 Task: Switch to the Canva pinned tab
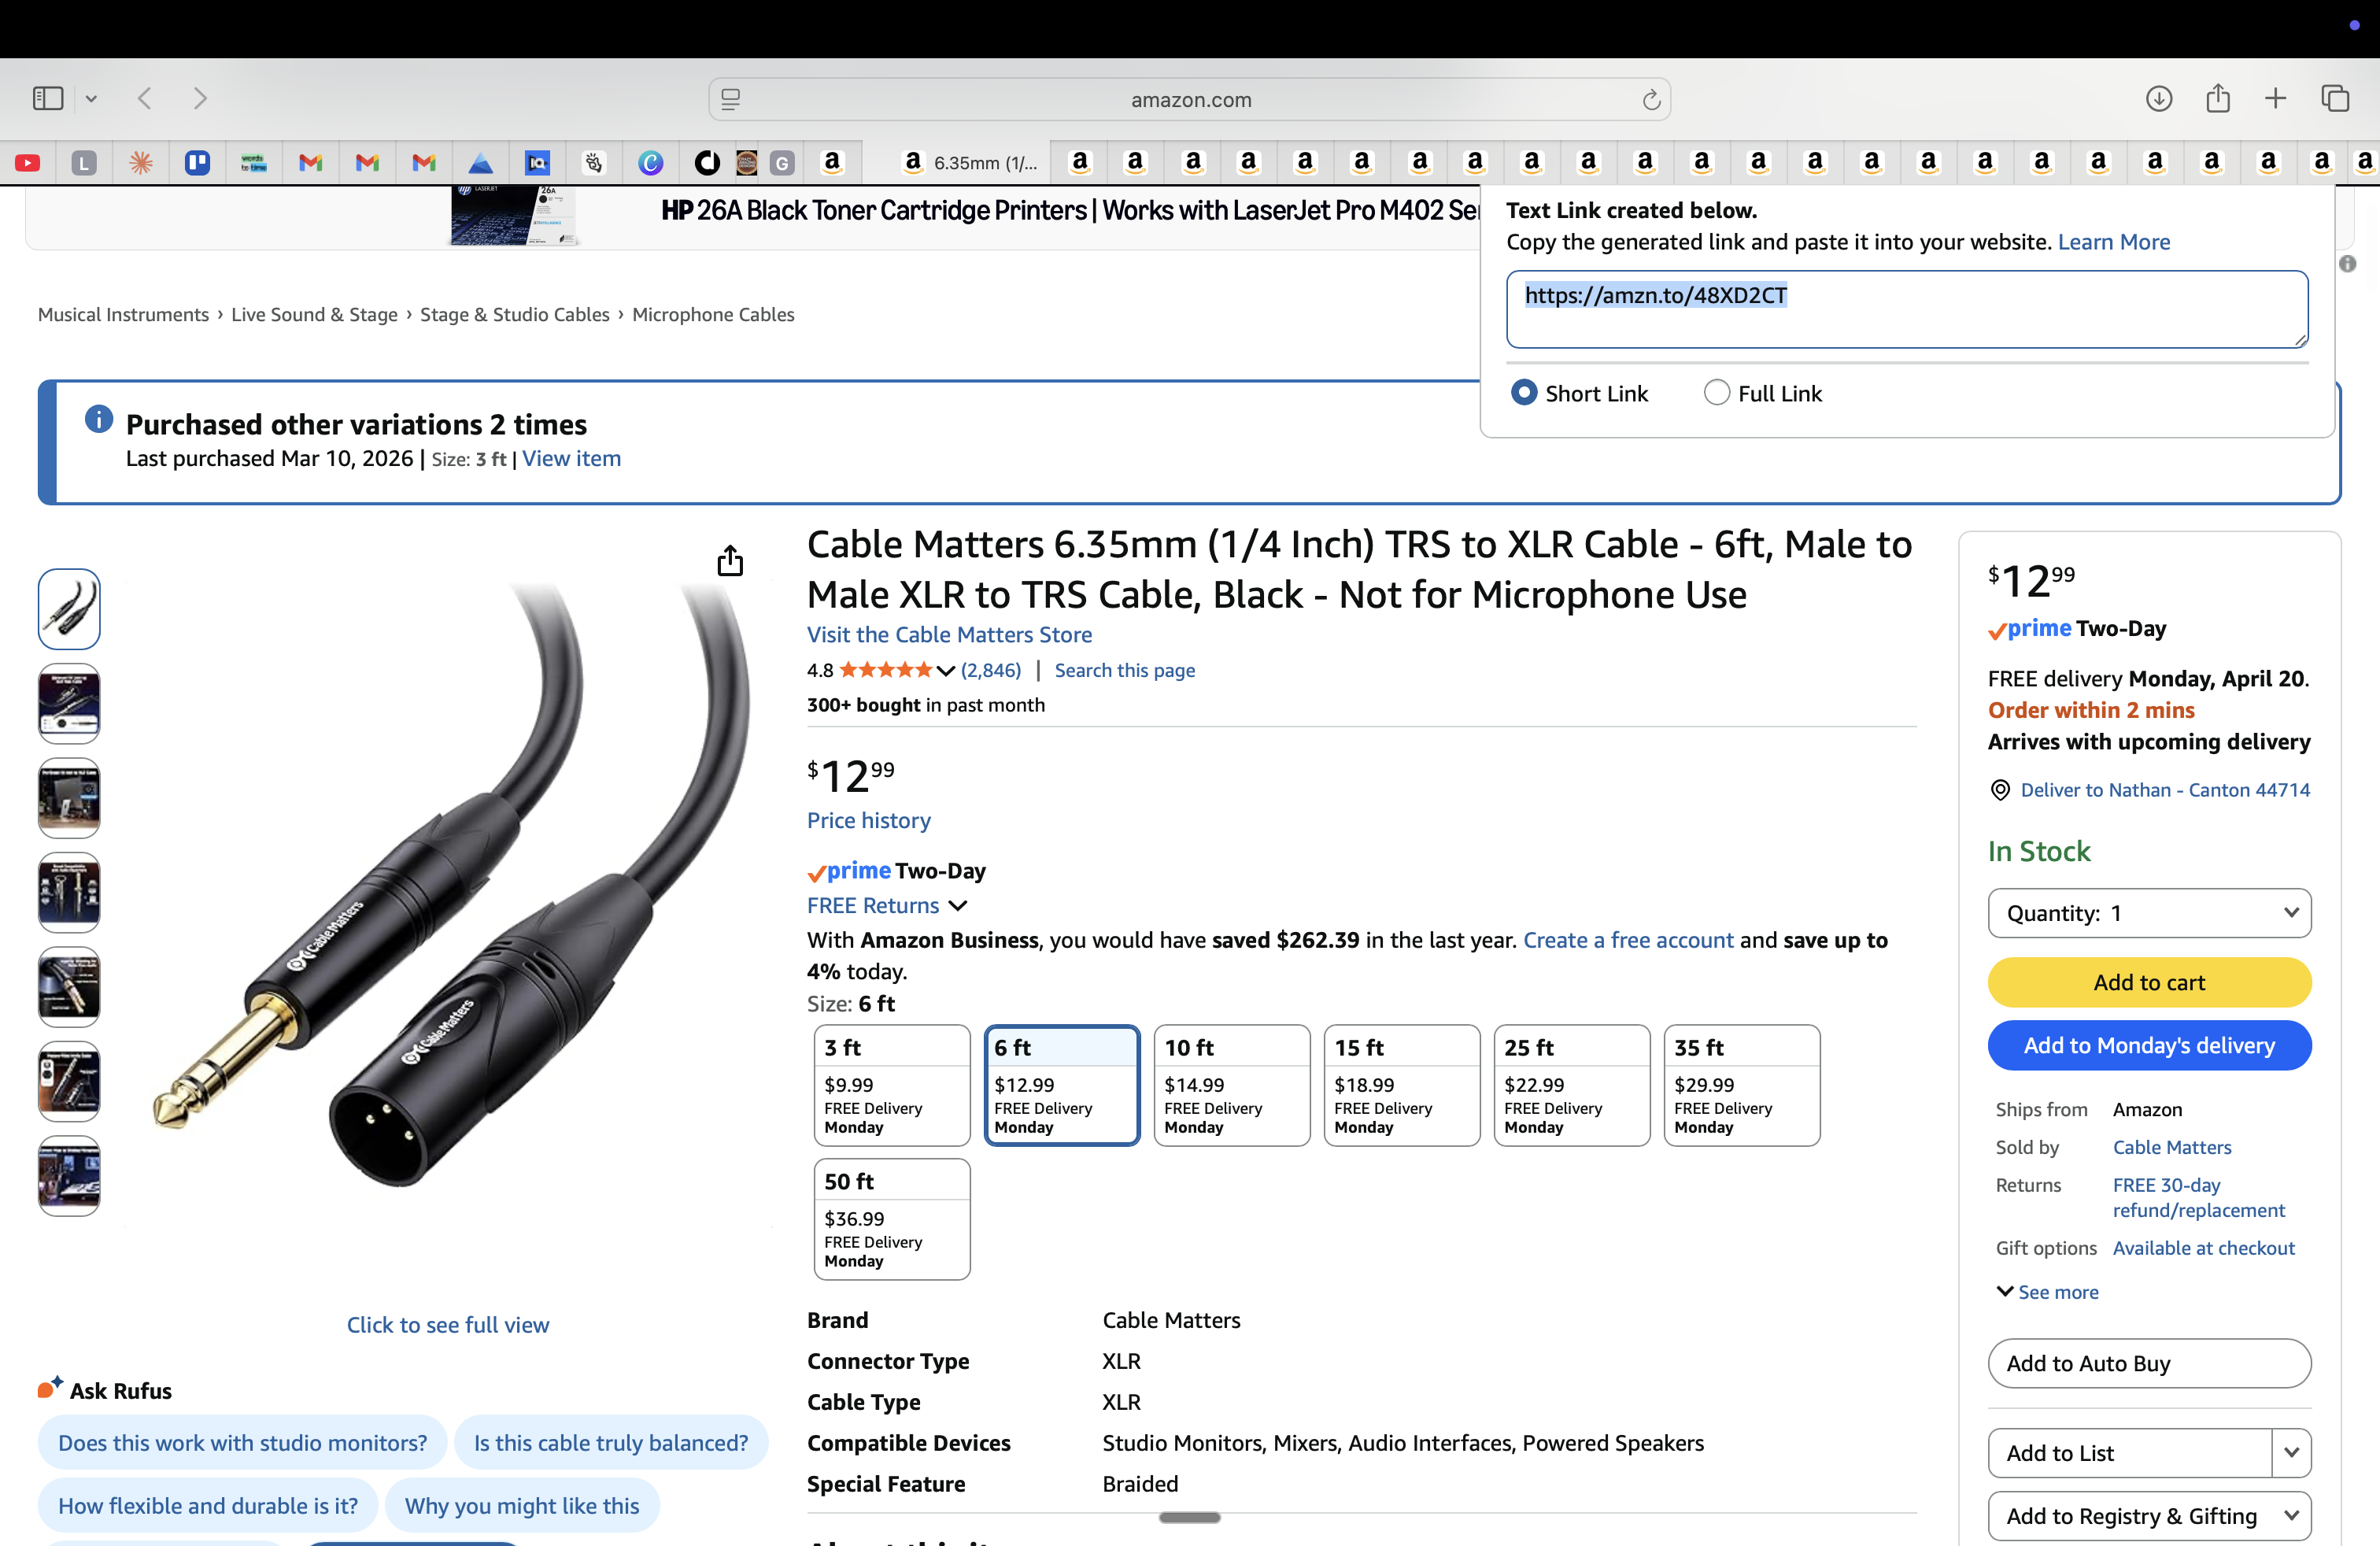[650, 162]
